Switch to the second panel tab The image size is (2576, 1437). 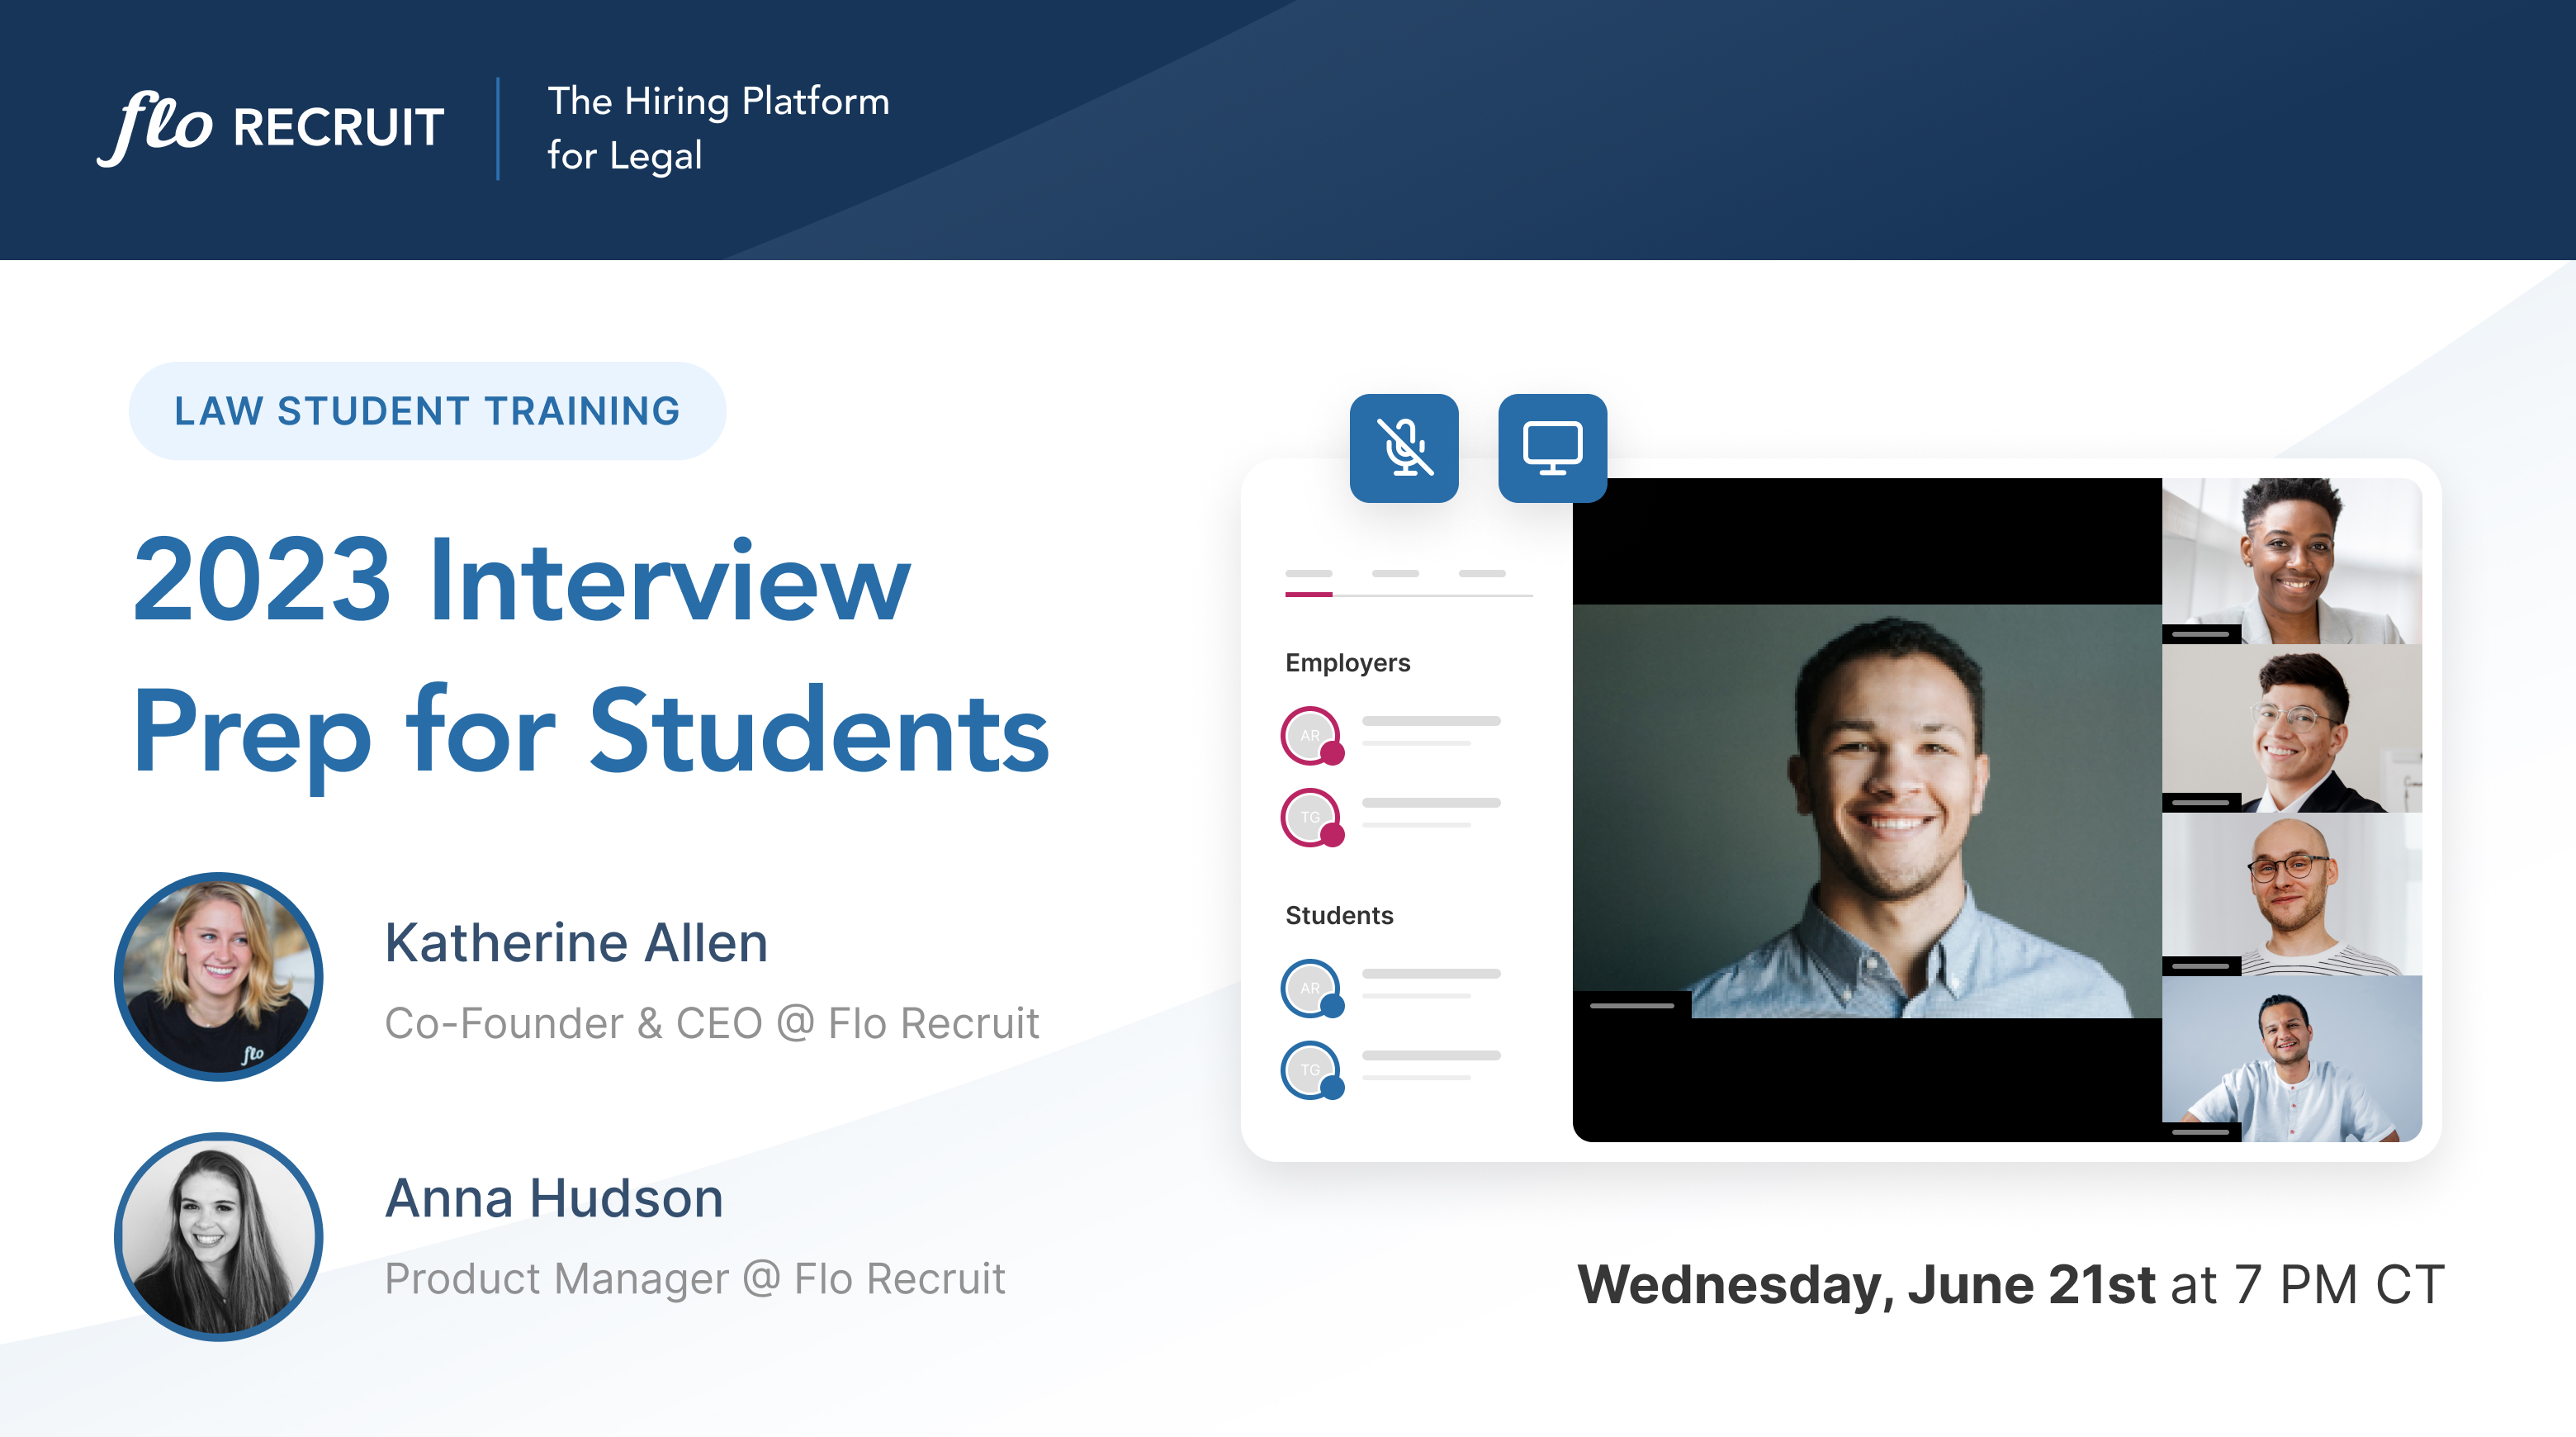coord(1395,574)
